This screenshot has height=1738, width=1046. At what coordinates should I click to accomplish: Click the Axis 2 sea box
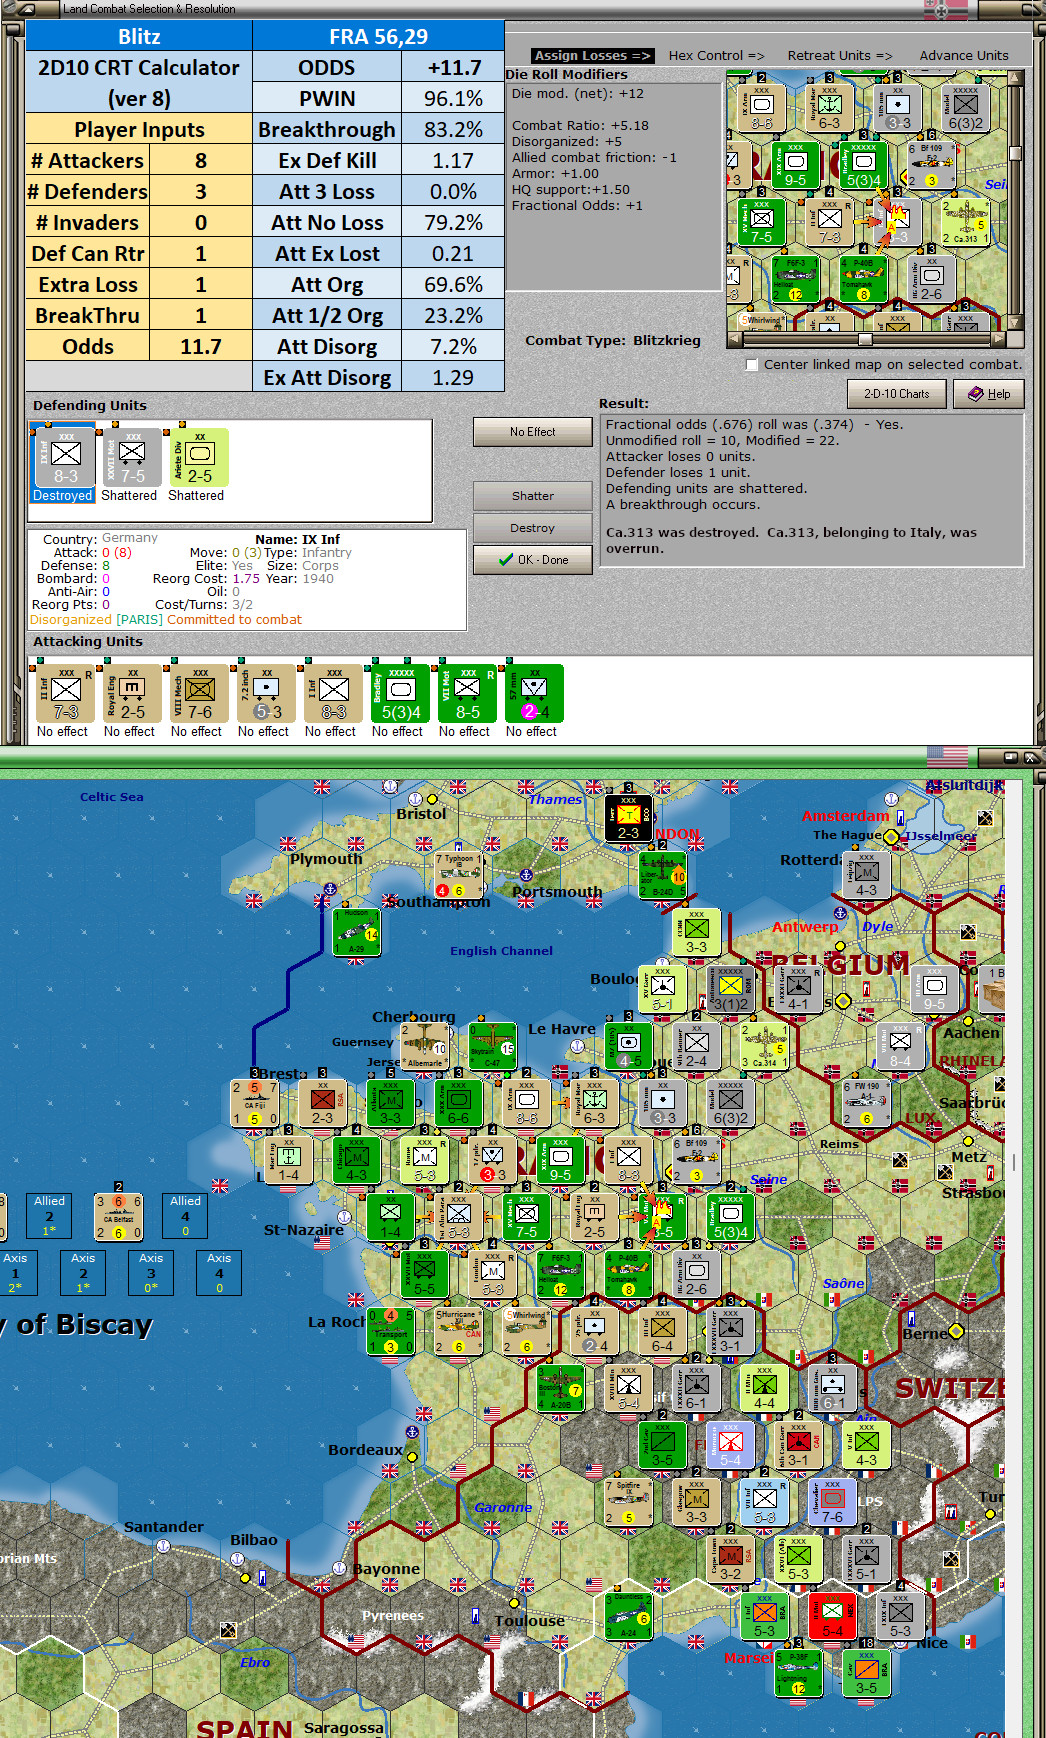(x=83, y=1273)
